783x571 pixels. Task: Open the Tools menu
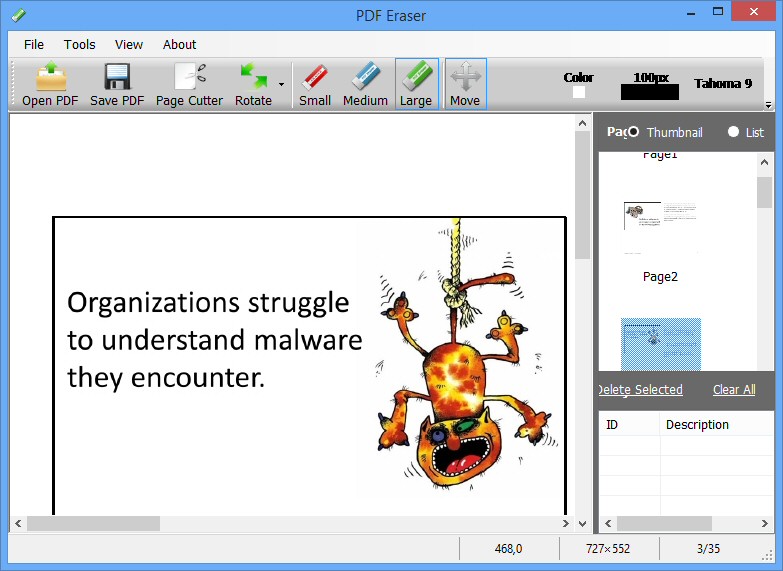click(x=79, y=44)
